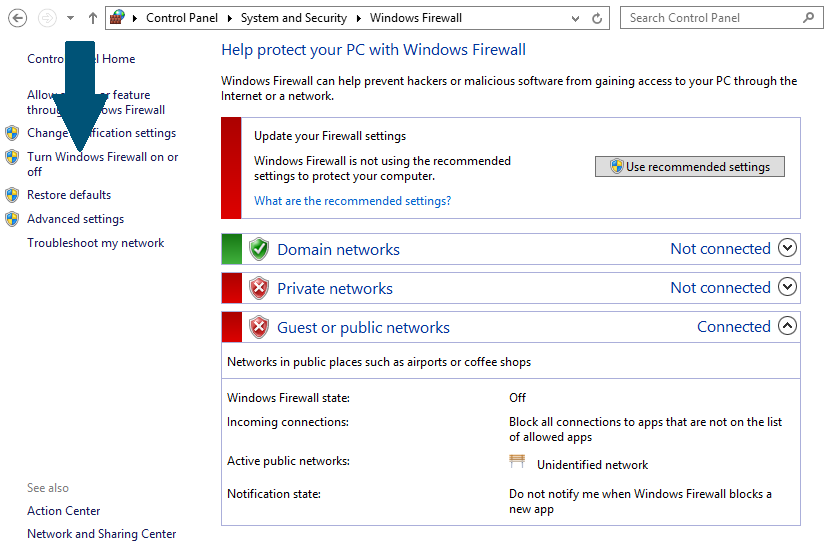This screenshot has width=832, height=544.
Task: Click the Use recommended settings button
Action: coord(690,167)
